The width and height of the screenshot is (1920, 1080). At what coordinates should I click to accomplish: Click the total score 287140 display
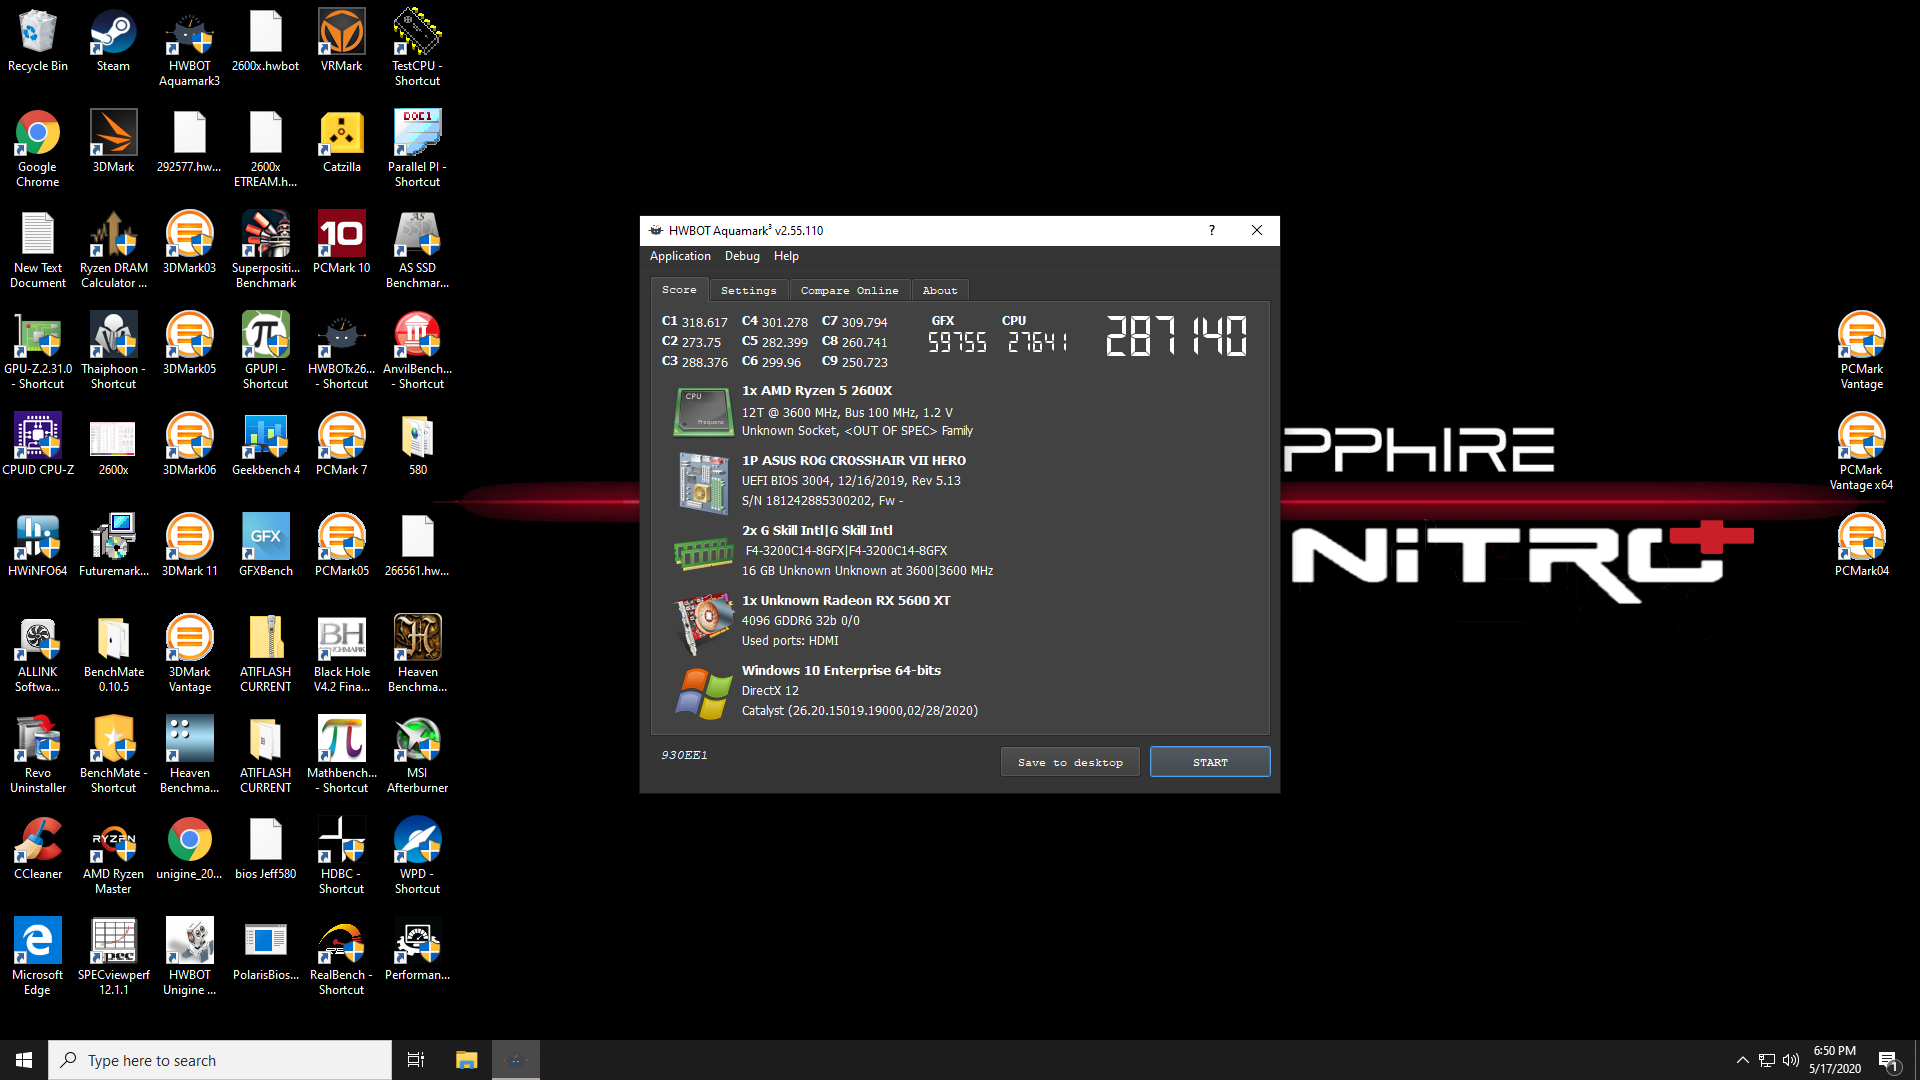coord(1176,336)
